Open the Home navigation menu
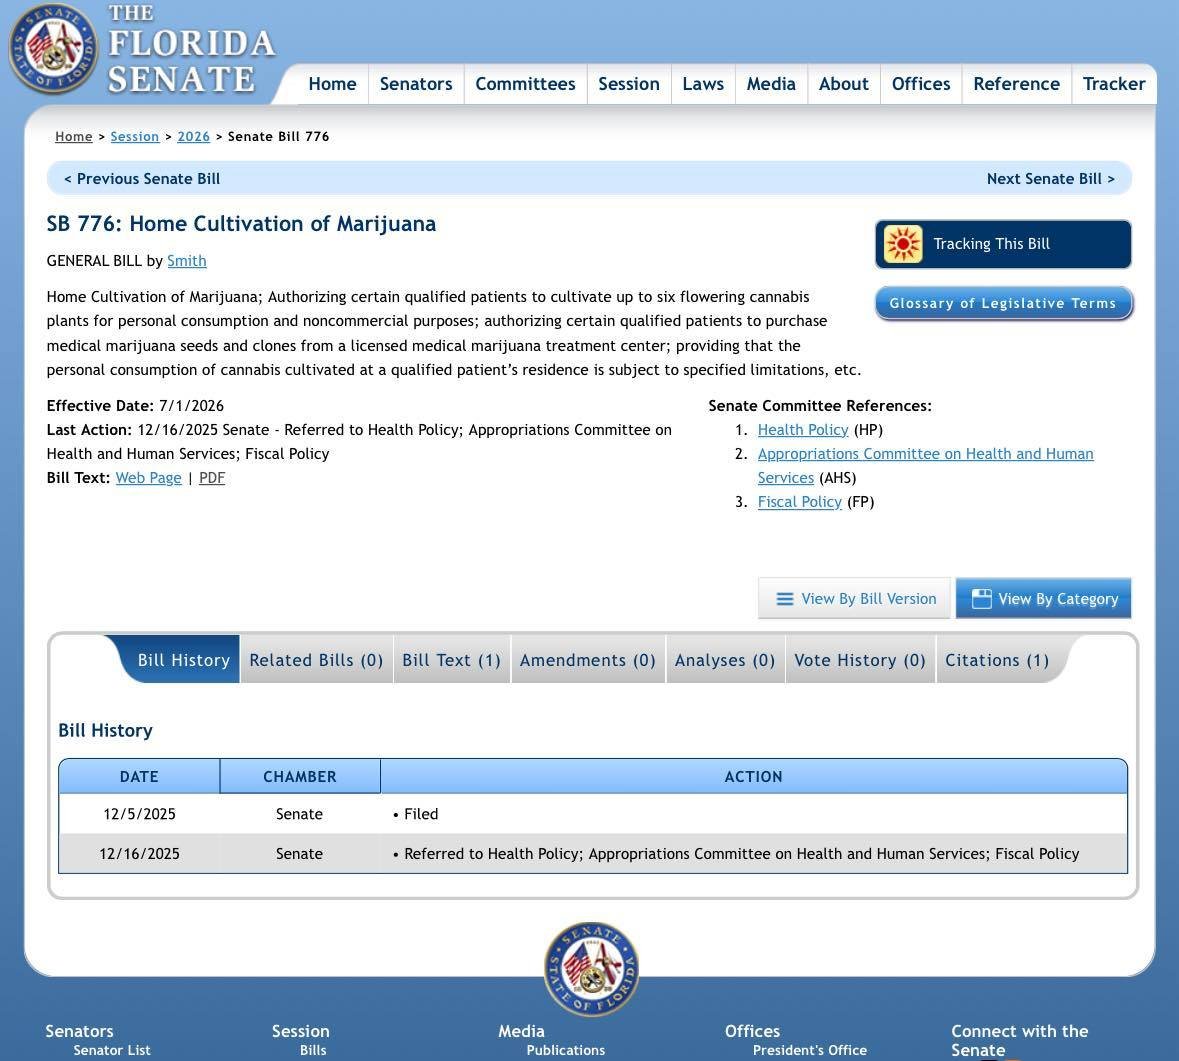 [332, 84]
